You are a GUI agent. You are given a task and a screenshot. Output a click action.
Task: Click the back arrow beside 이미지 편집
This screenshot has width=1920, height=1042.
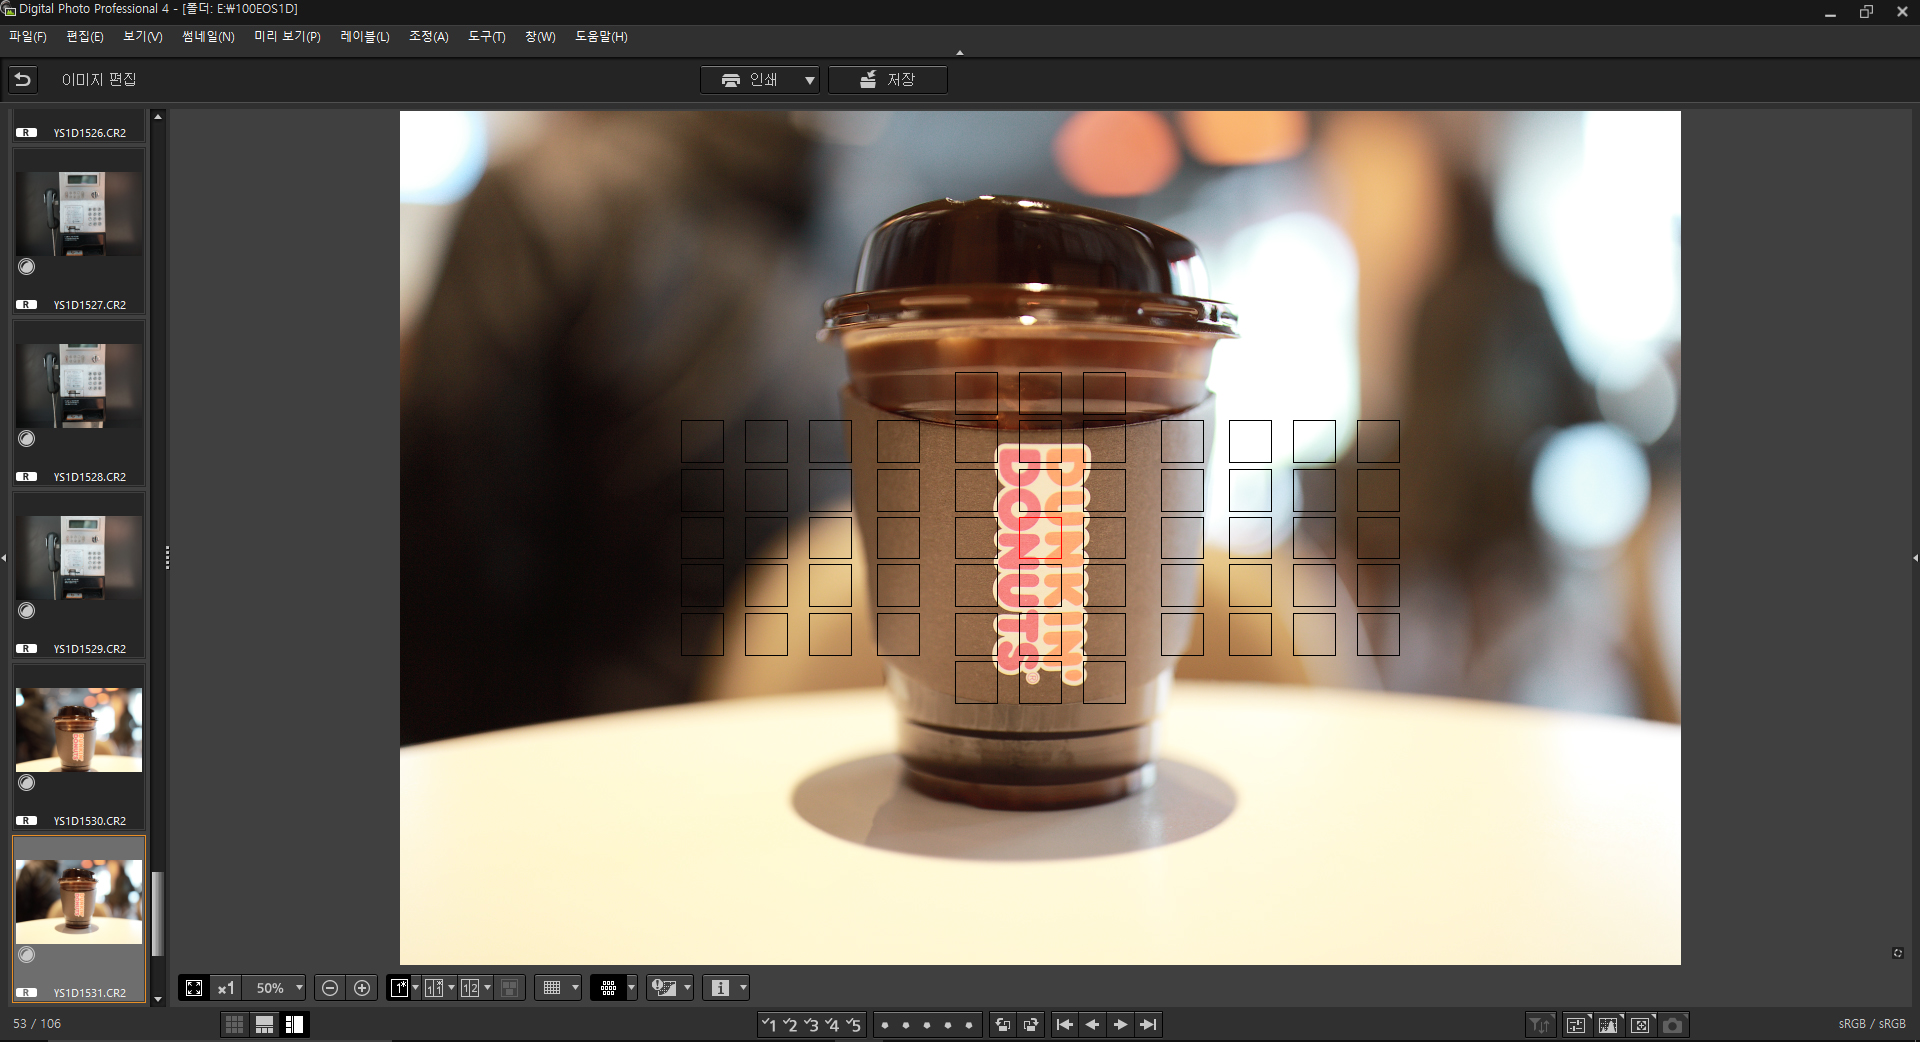pyautogui.click(x=23, y=79)
